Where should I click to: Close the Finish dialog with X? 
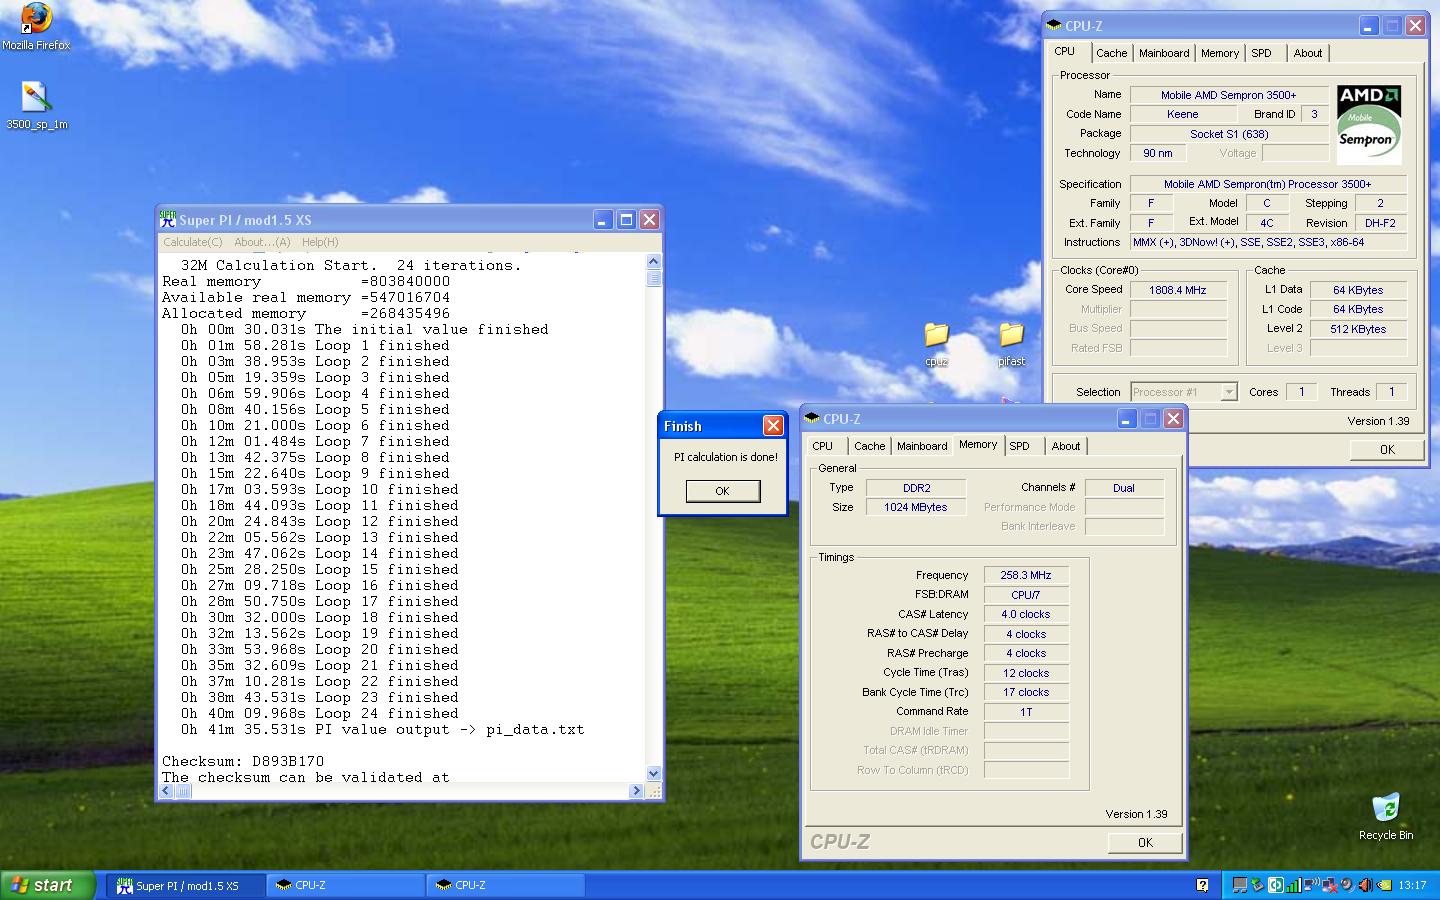[x=773, y=426]
